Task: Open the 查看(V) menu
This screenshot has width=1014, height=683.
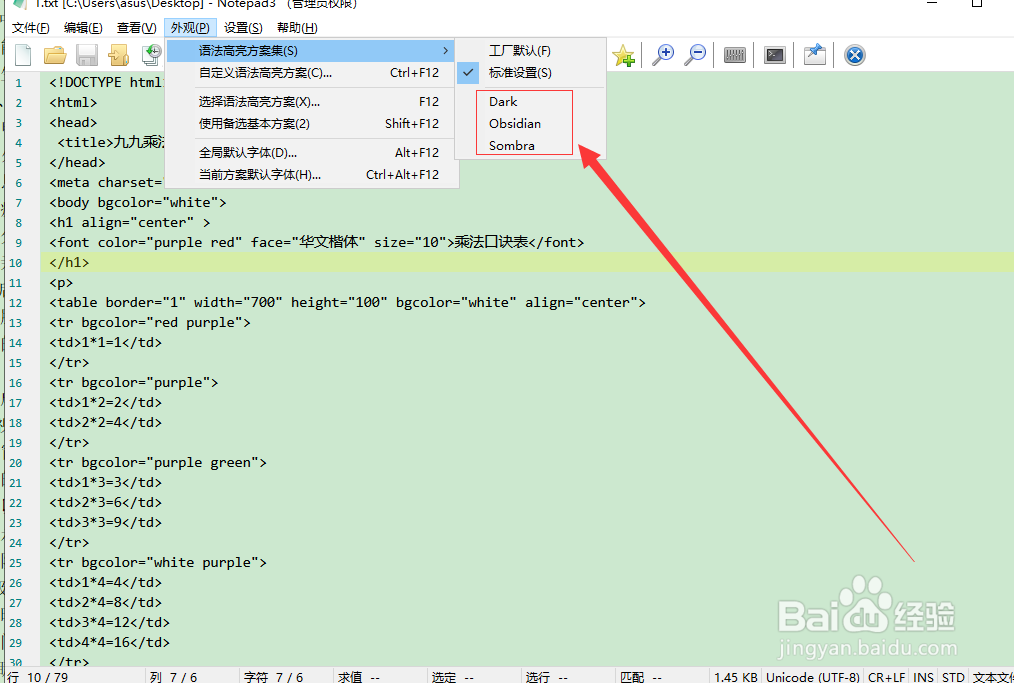Action: tap(136, 28)
